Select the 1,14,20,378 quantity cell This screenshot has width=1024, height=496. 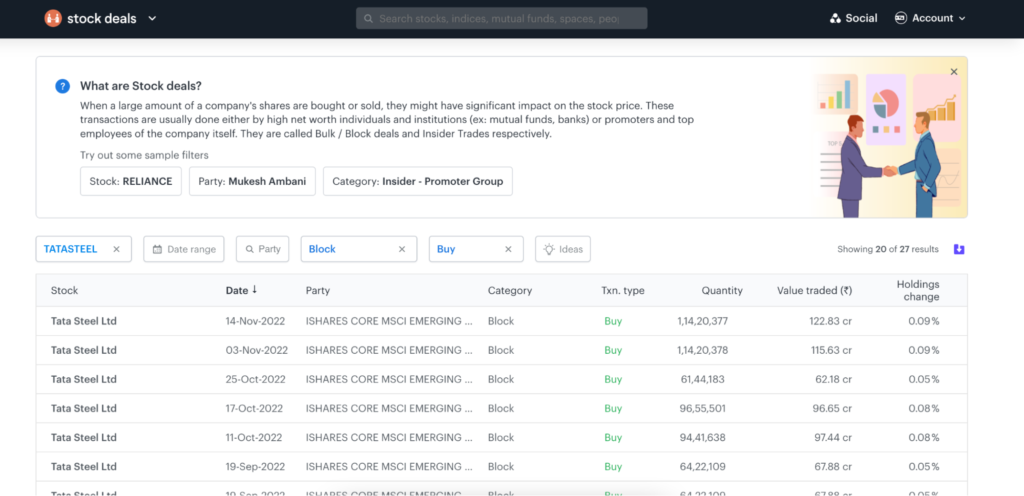coord(703,350)
